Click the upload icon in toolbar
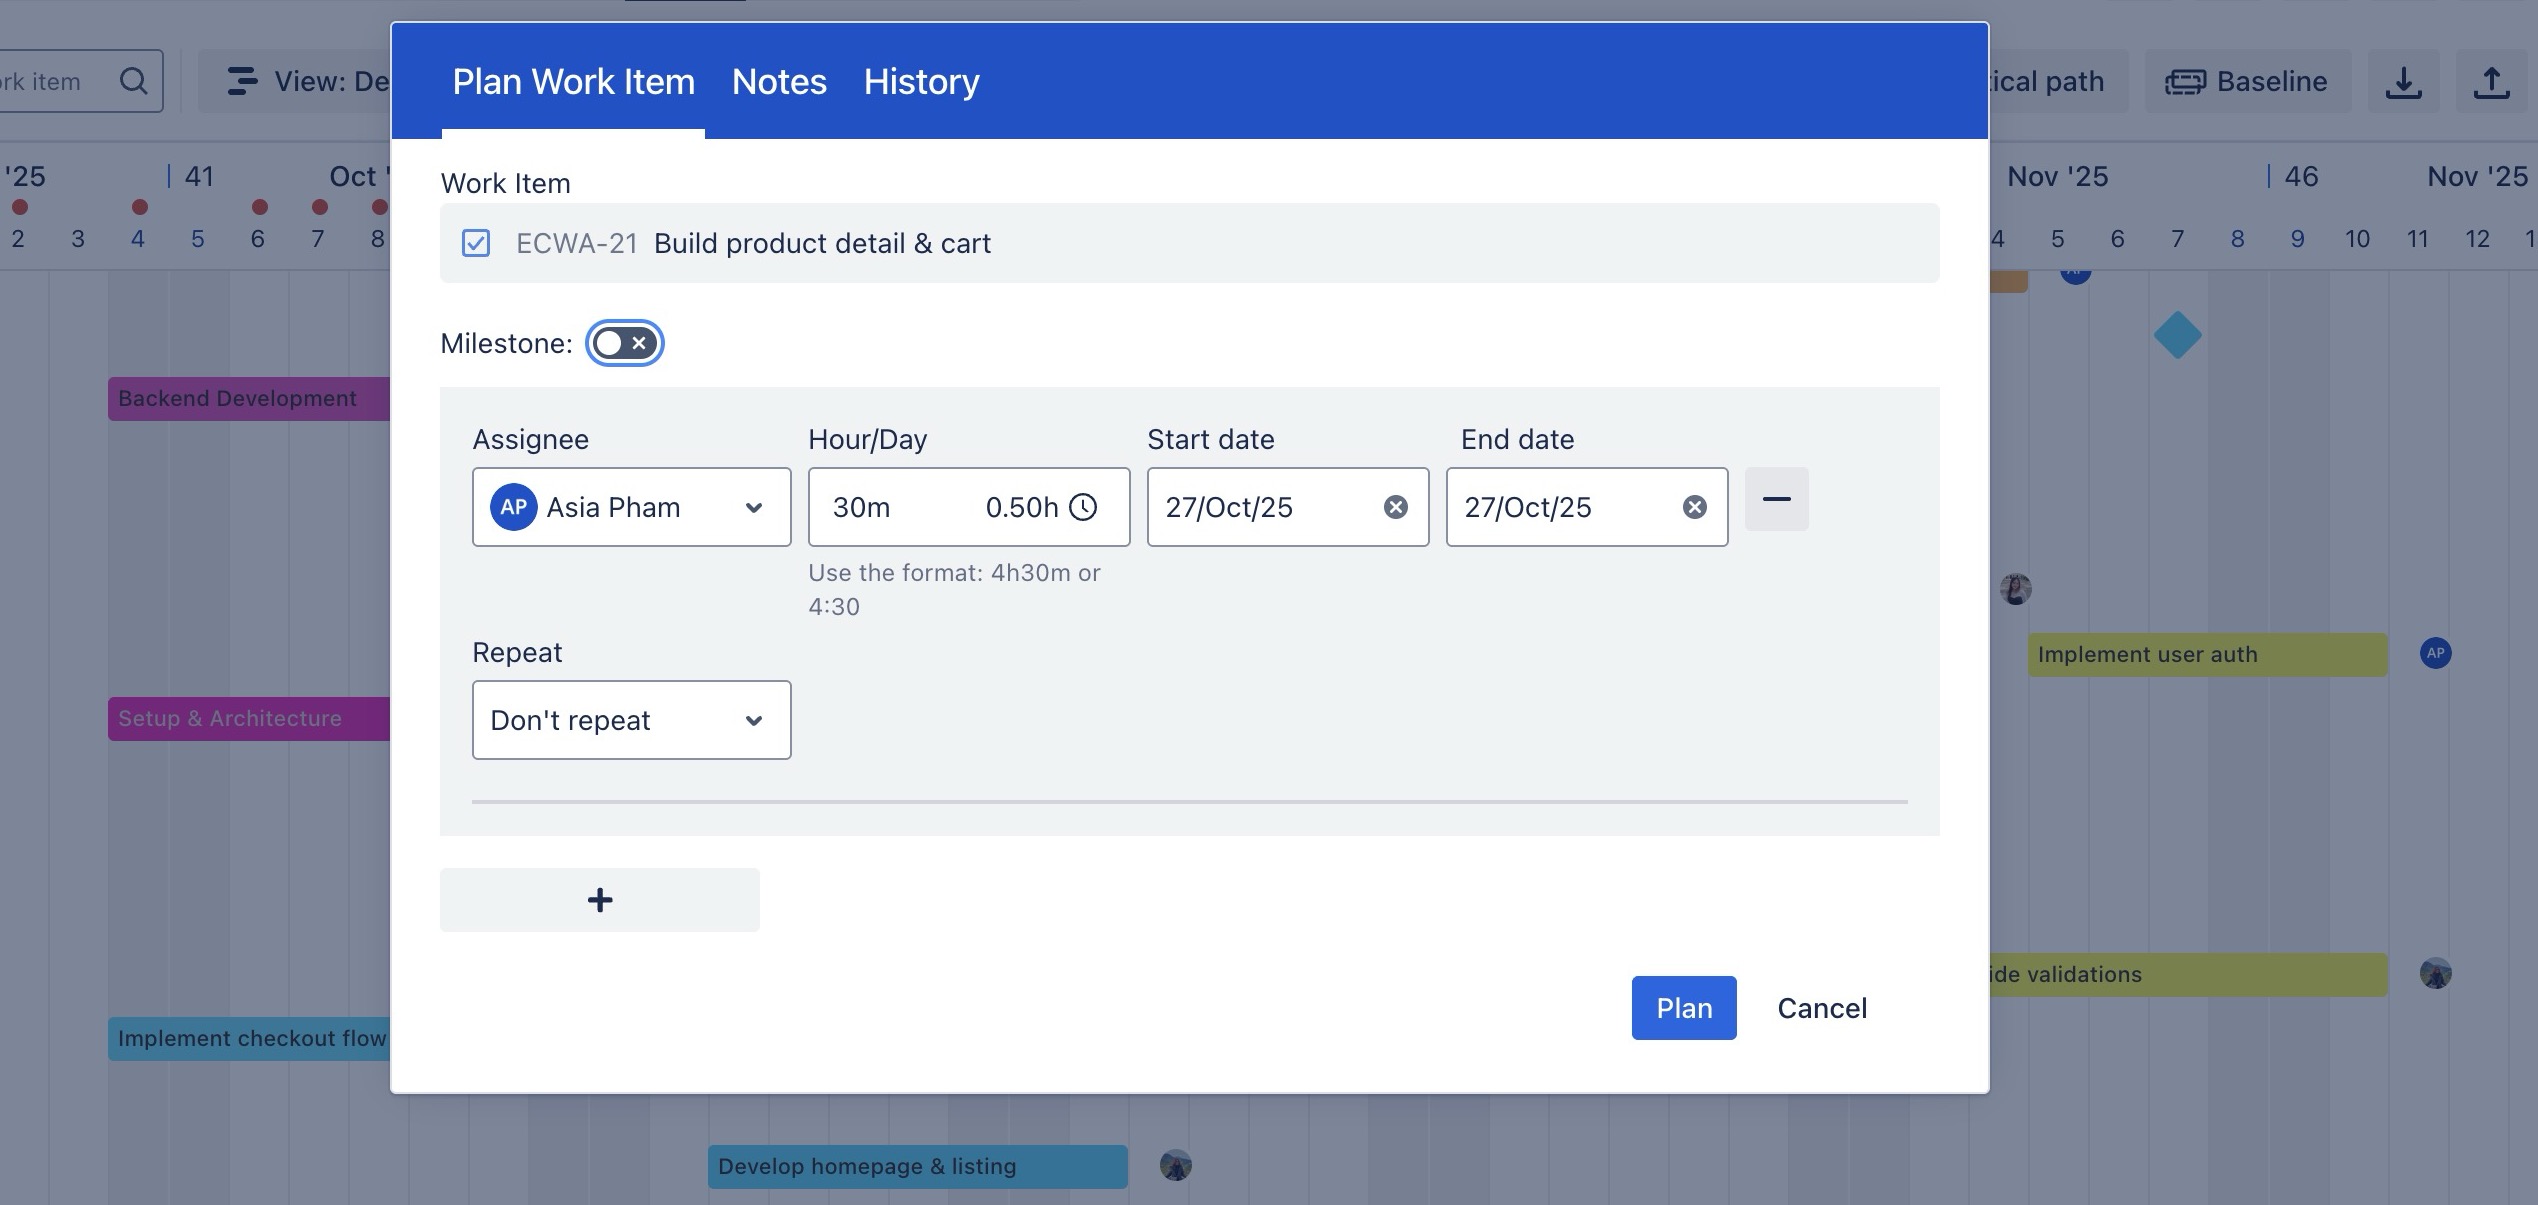 tap(2491, 82)
